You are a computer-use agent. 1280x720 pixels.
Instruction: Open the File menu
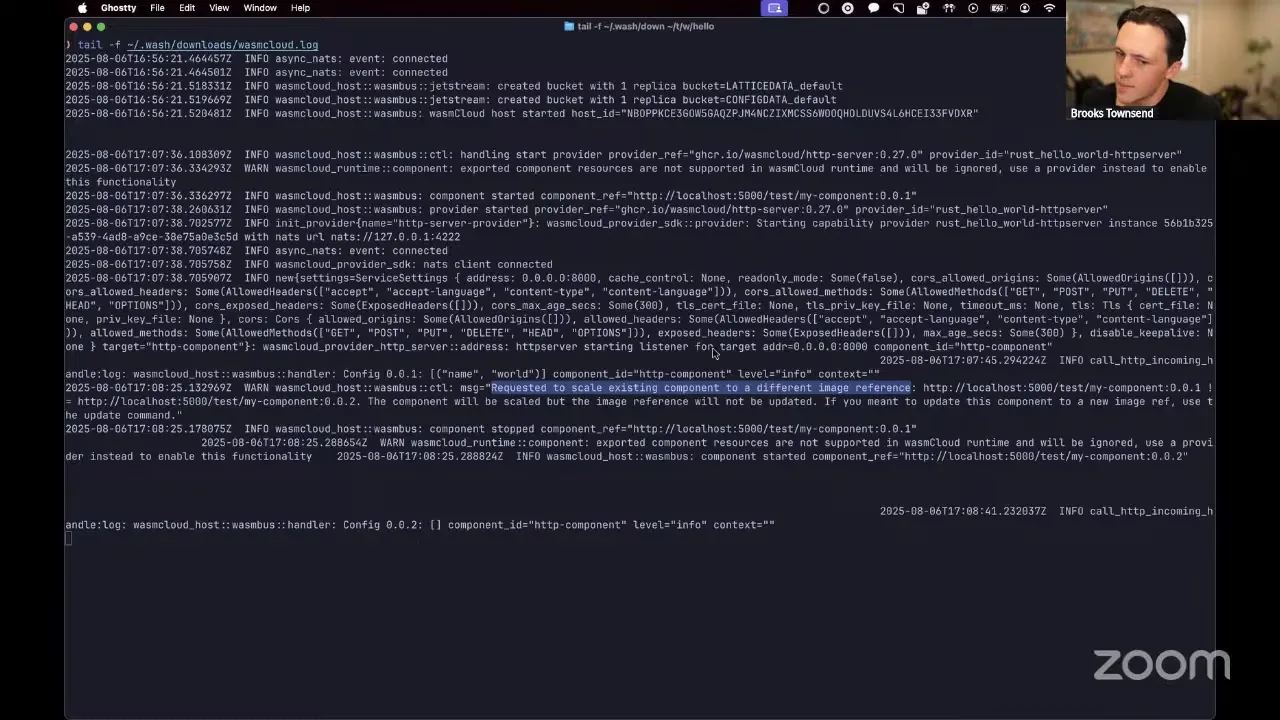tap(157, 8)
